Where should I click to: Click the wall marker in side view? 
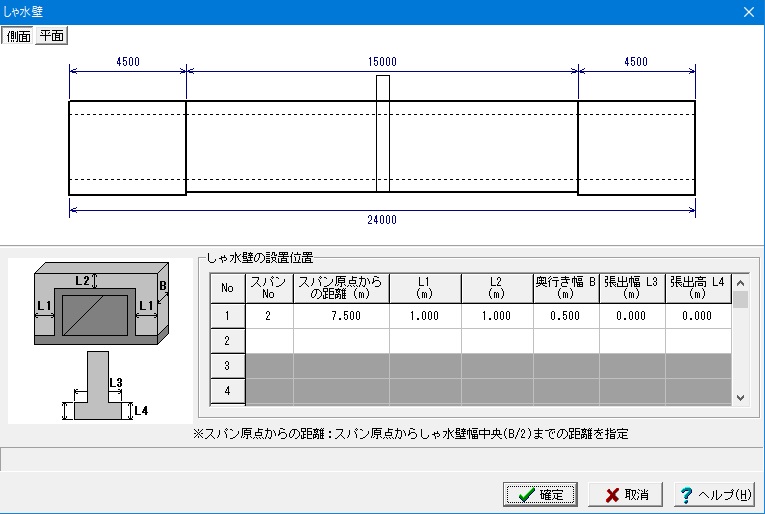(x=382, y=133)
